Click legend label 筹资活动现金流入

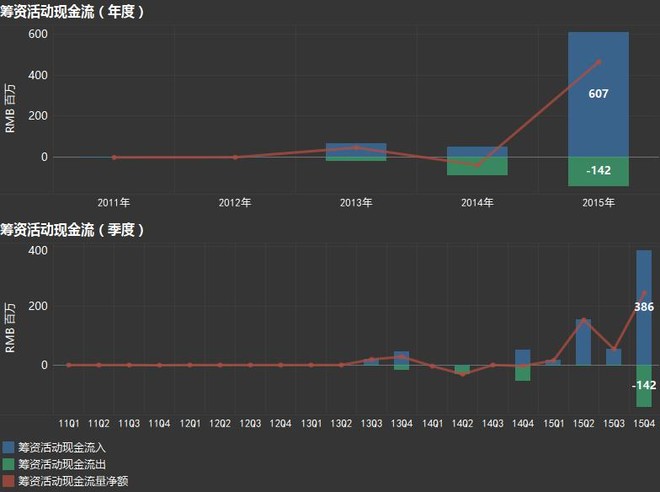pos(61,447)
